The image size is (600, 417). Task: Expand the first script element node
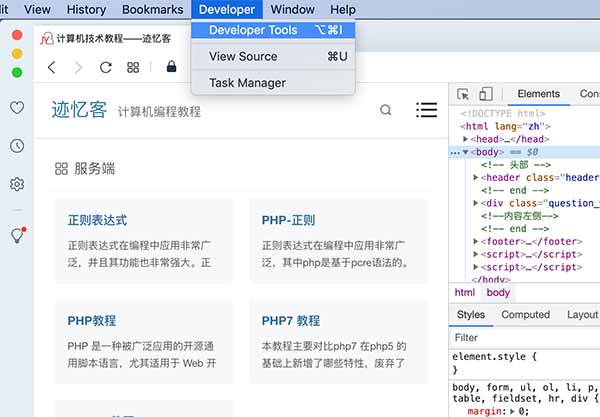tap(475, 254)
